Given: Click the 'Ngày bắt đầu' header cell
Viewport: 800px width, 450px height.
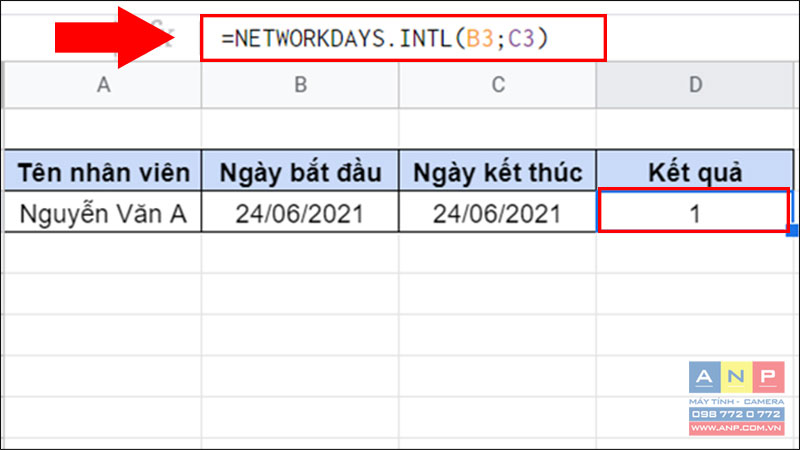Looking at the screenshot, I should coord(300,172).
